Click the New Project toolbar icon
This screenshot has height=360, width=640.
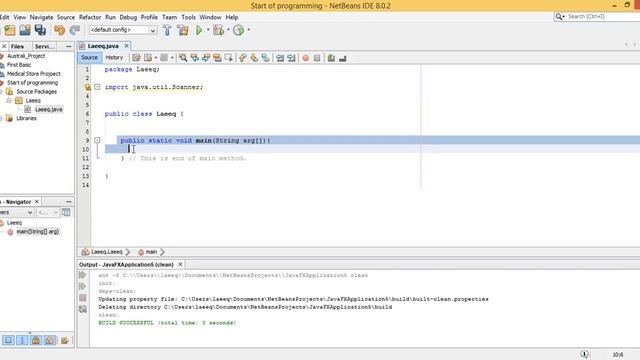[10, 30]
